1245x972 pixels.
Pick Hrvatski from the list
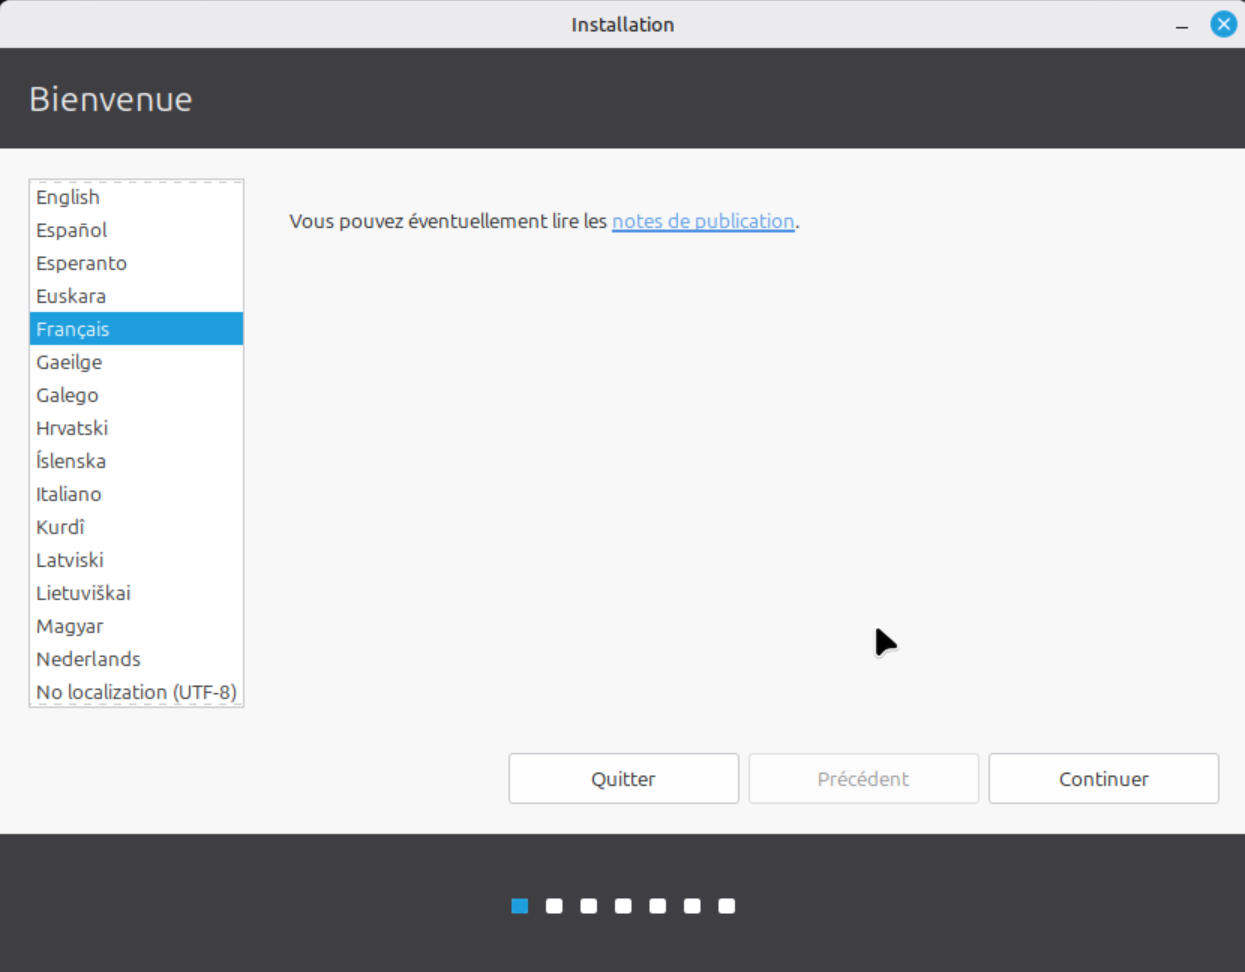[x=136, y=428]
